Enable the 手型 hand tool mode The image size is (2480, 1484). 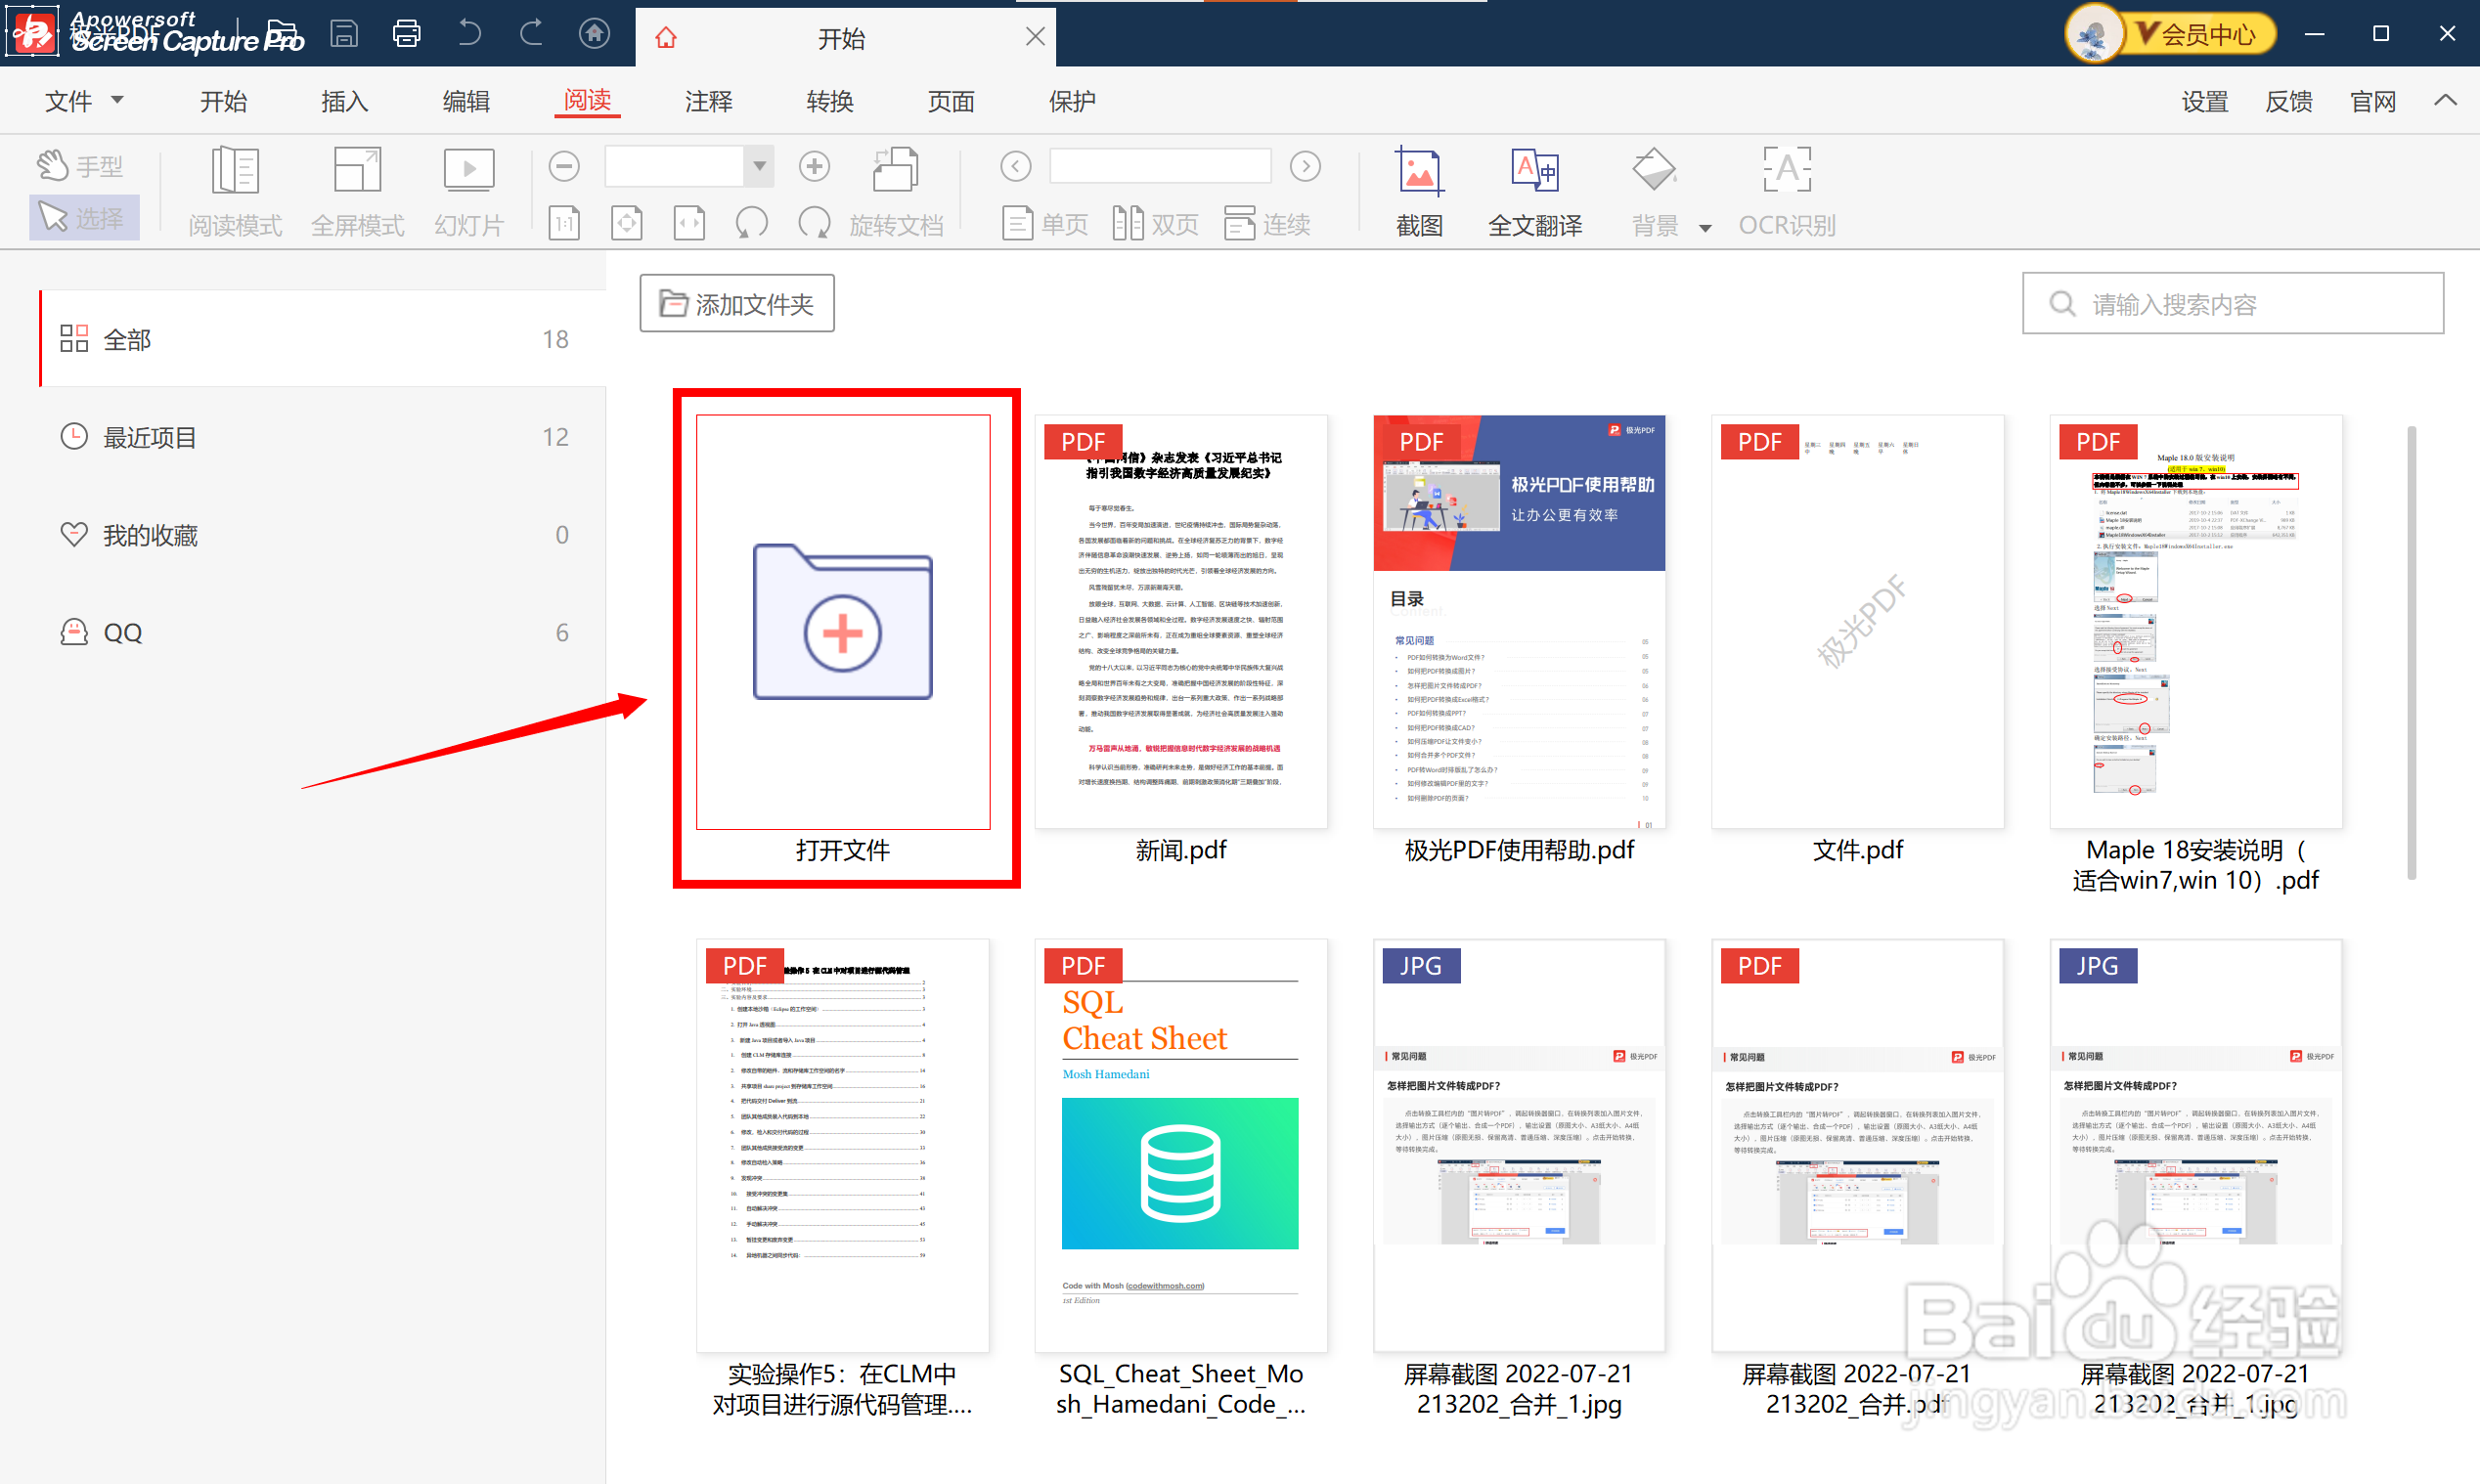point(82,165)
